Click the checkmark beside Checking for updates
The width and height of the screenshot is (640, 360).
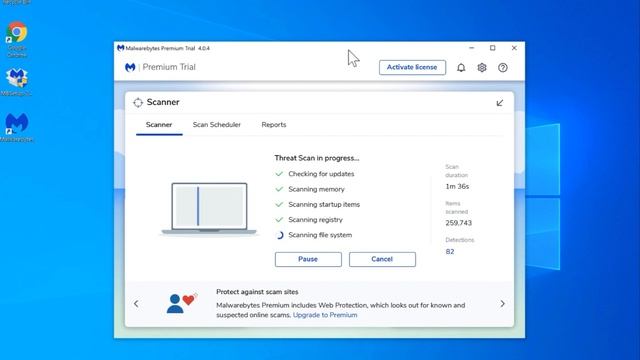pyautogui.click(x=279, y=174)
